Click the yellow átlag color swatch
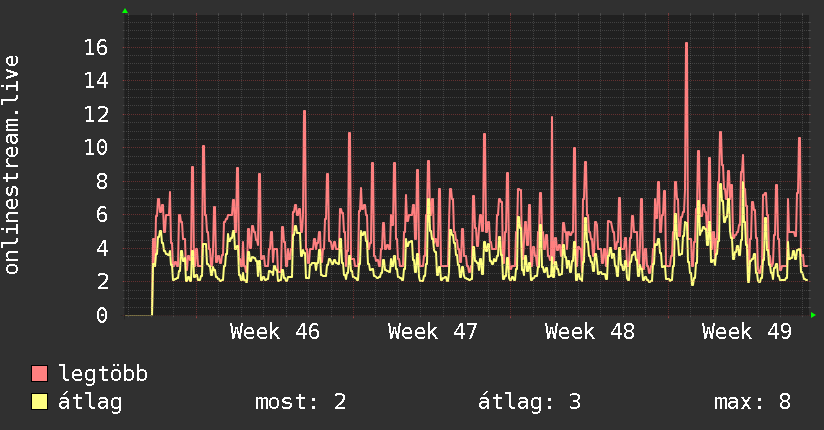The width and height of the screenshot is (824, 430). coord(39,402)
